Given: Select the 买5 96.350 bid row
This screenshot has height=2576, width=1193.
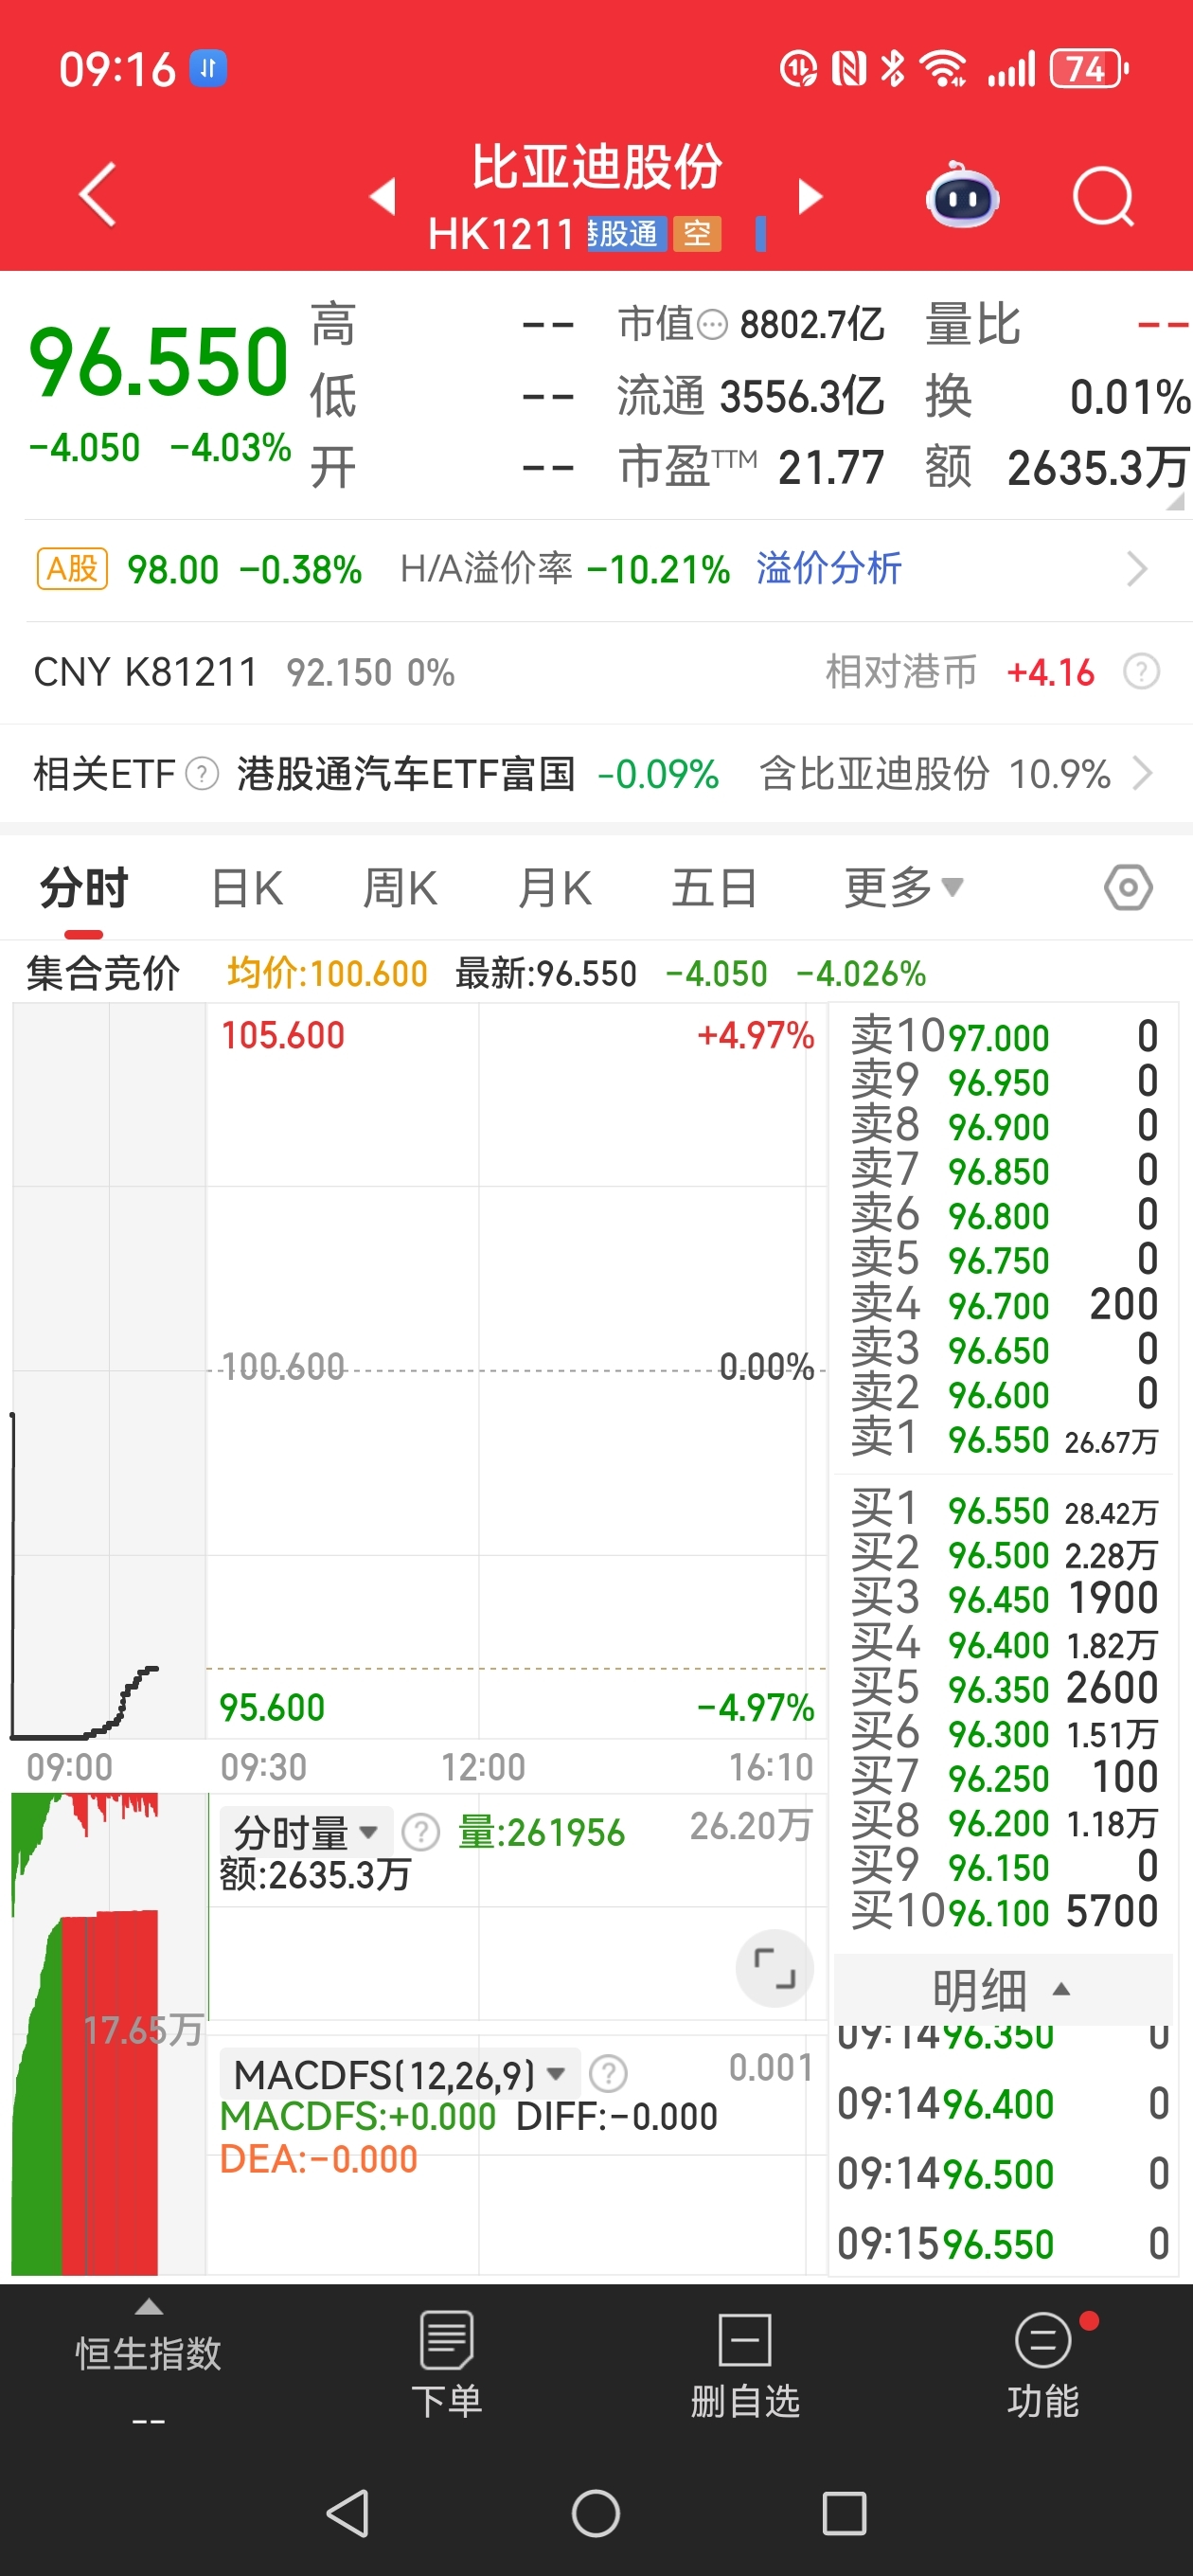Looking at the screenshot, I should click(1003, 1689).
